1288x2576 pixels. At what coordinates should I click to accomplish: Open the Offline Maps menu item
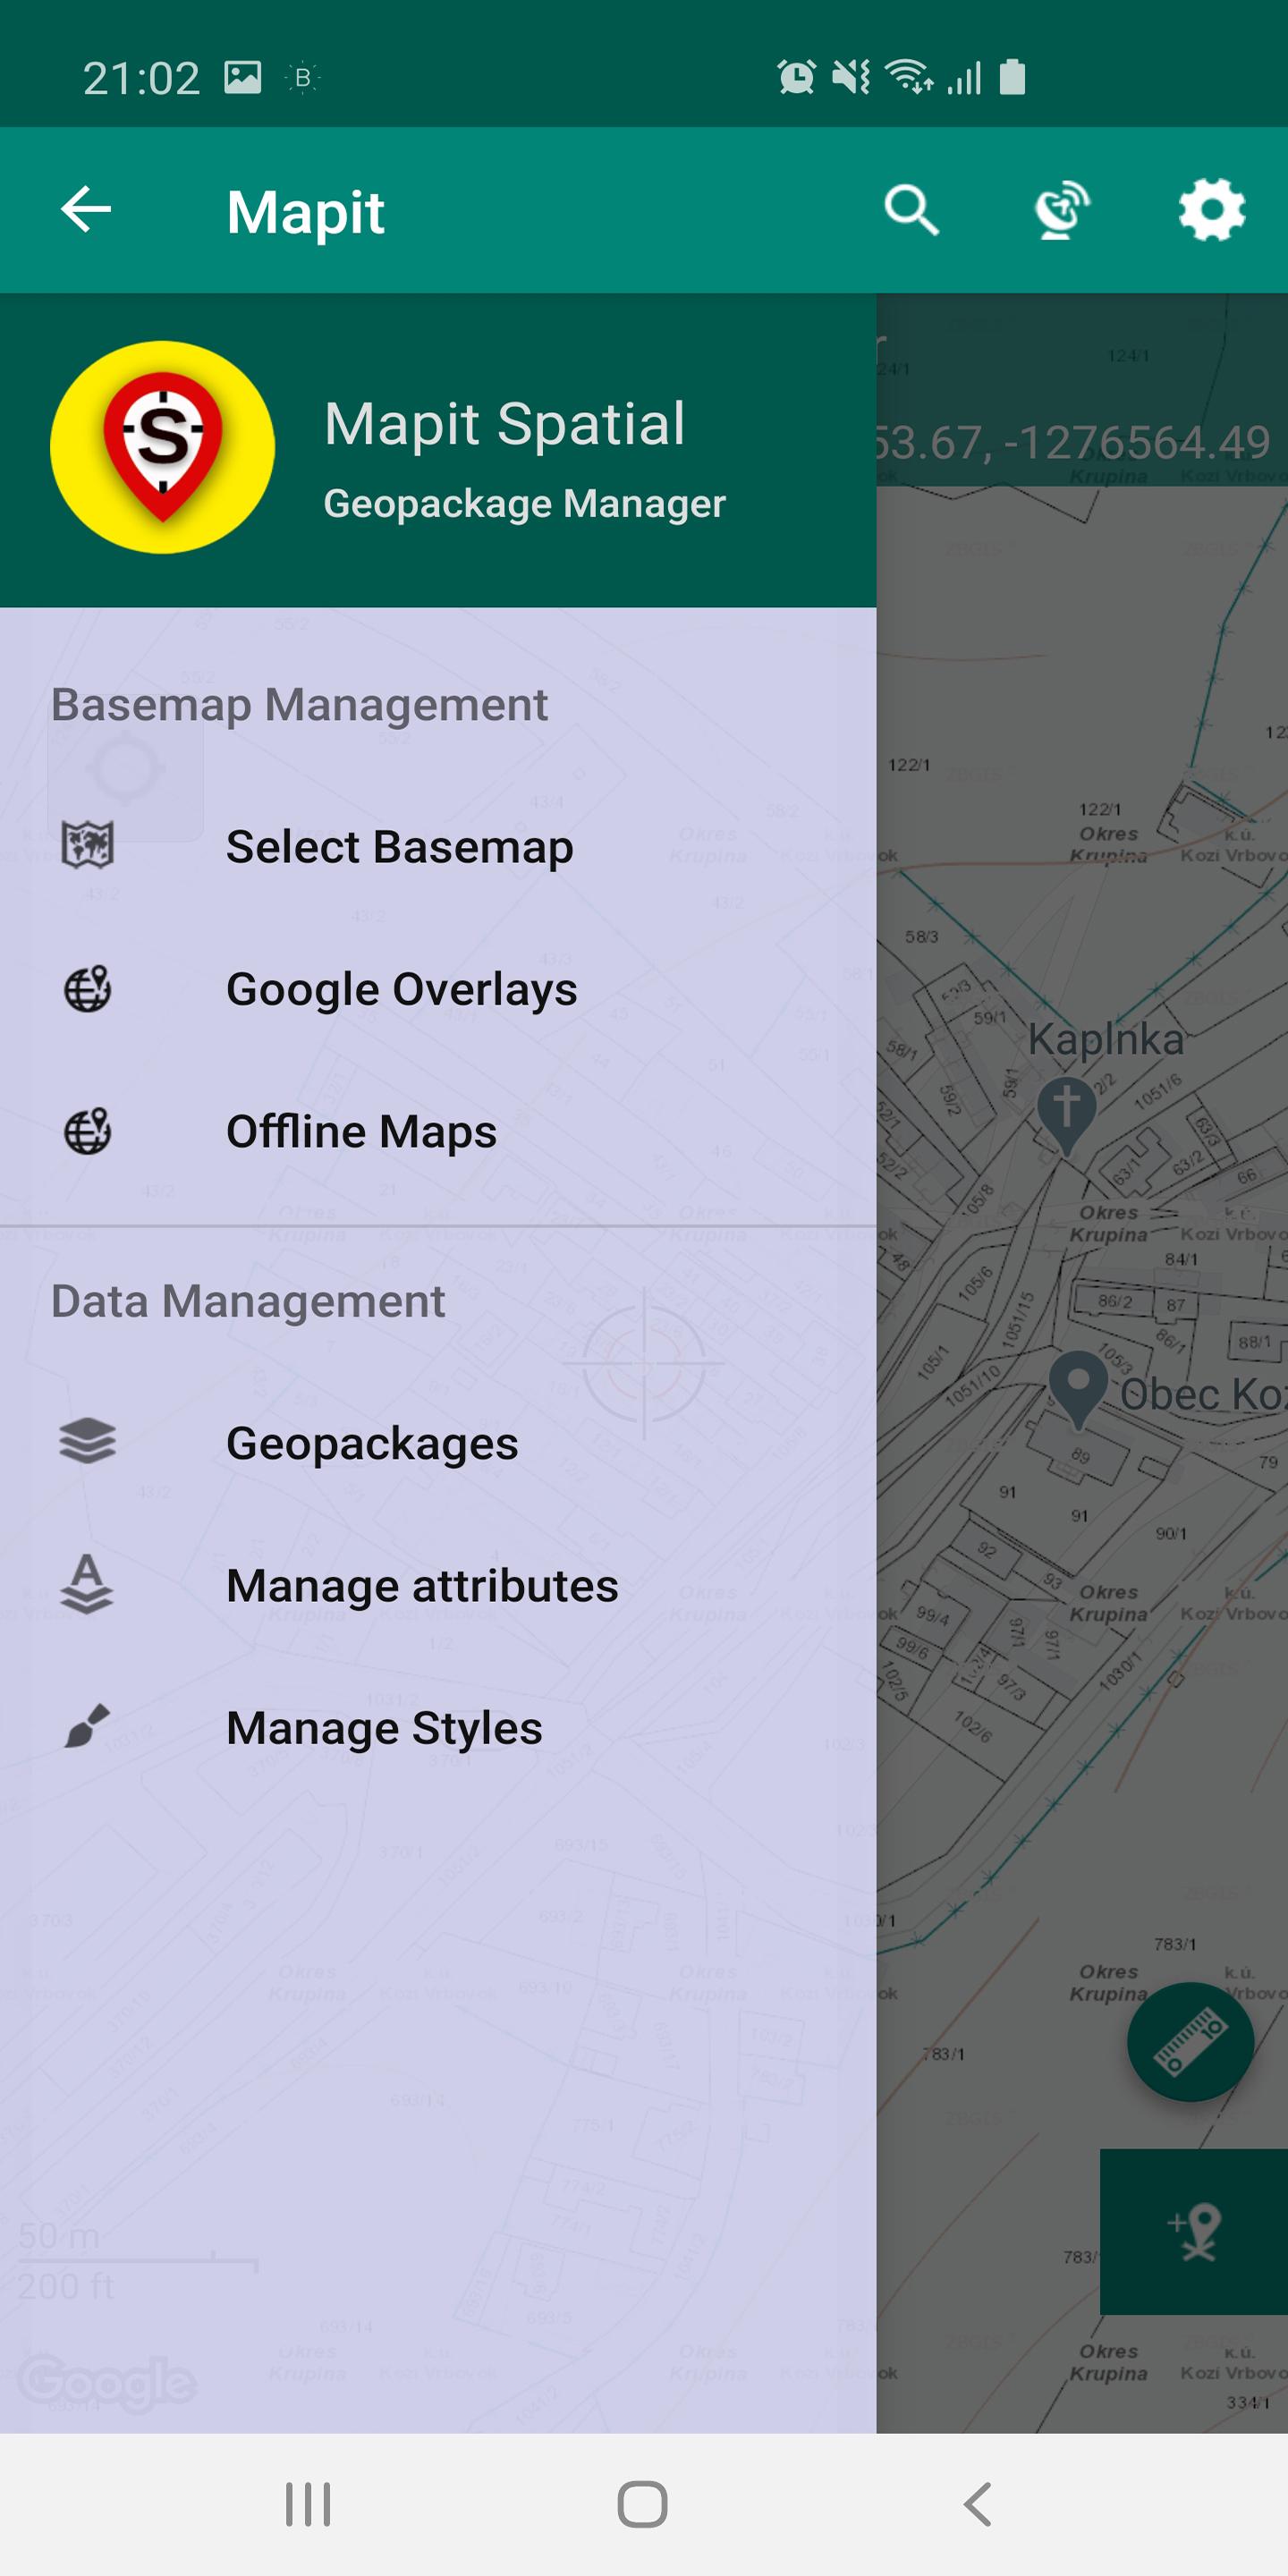[438, 1131]
